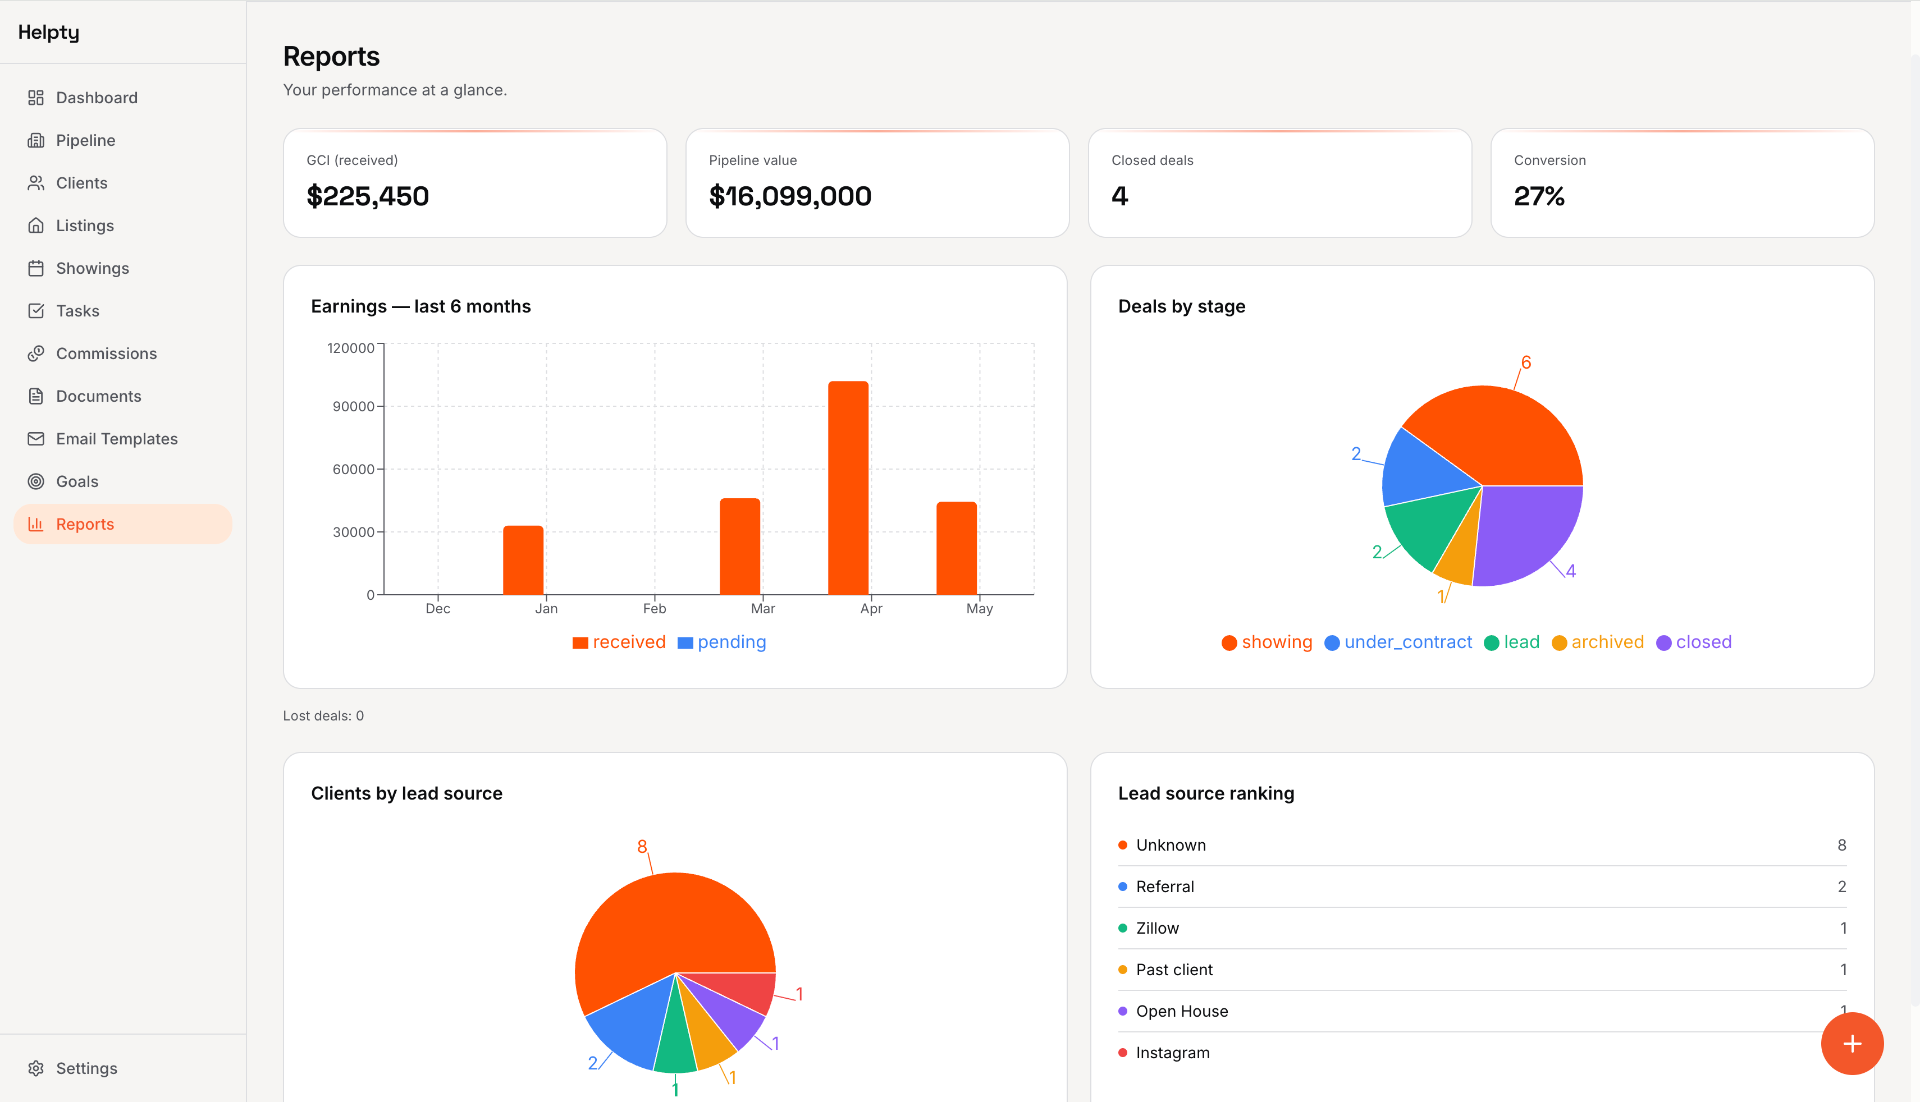This screenshot has height=1102, width=1920.
Task: Click the May earnings bar
Action: click(956, 548)
